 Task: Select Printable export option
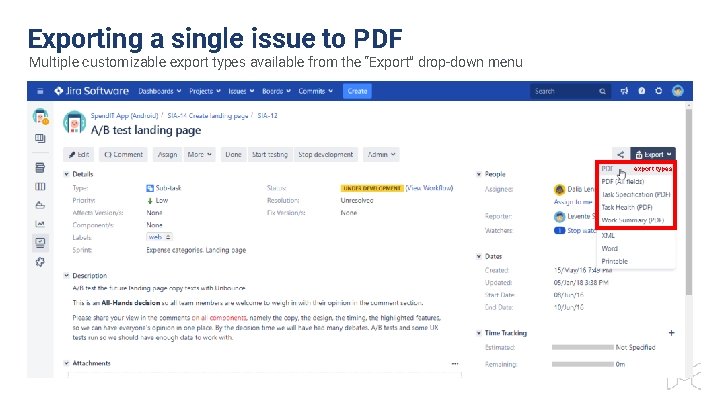point(636,261)
